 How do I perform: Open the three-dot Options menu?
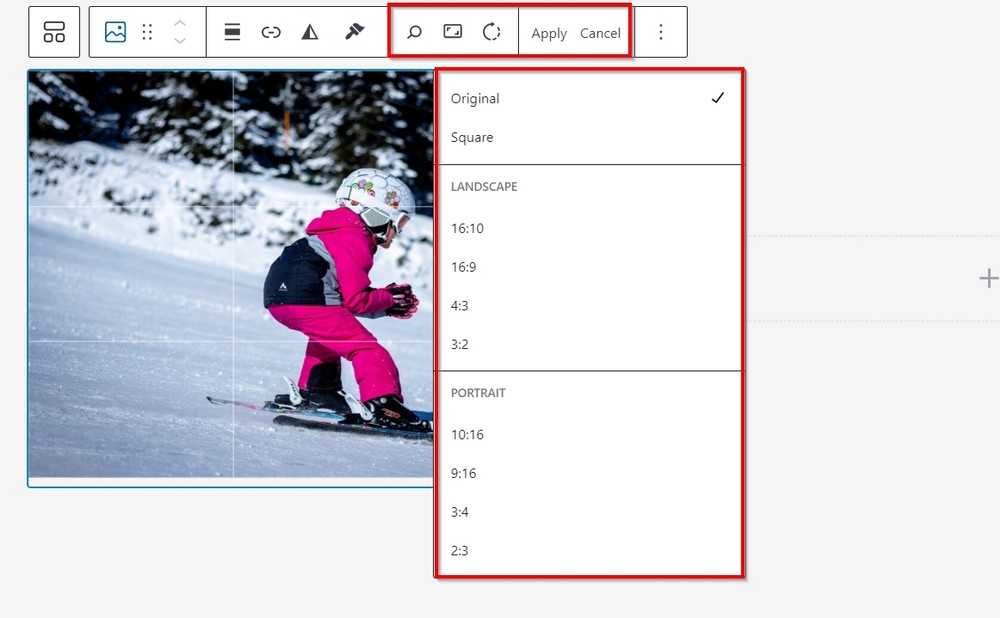[x=660, y=32]
